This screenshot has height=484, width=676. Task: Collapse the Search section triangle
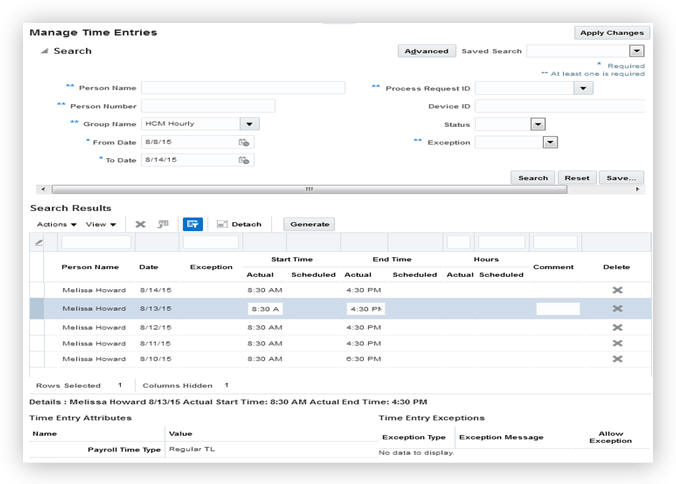(x=43, y=51)
